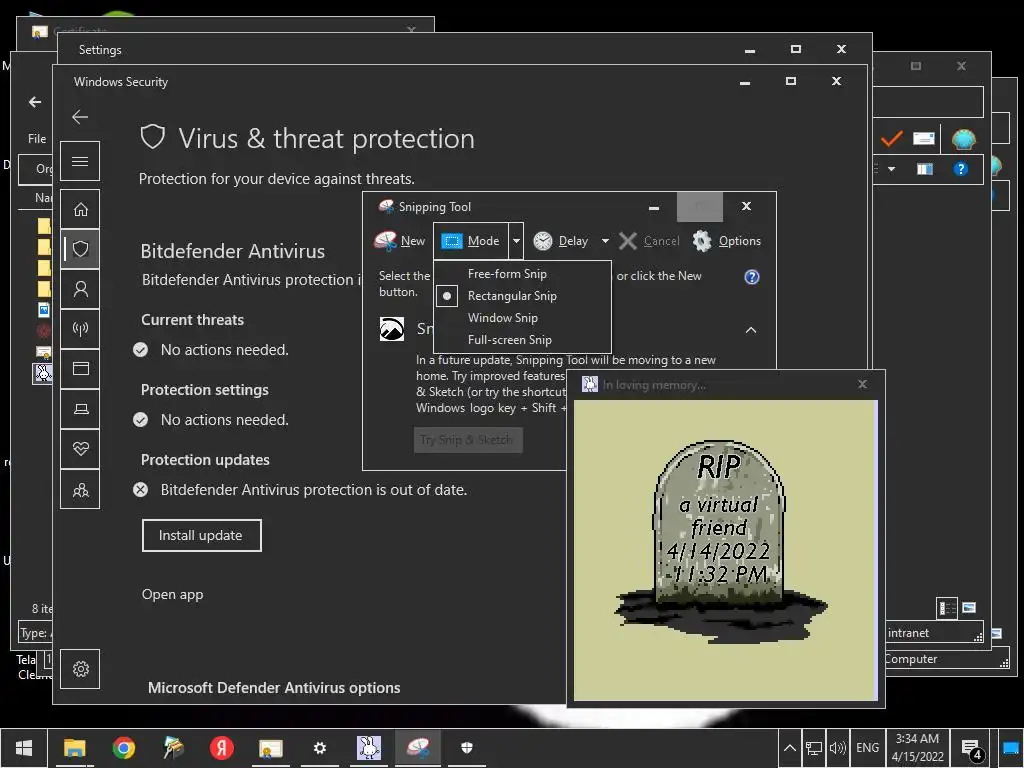
Task: Click the 'Current threats' heading
Action: (193, 319)
